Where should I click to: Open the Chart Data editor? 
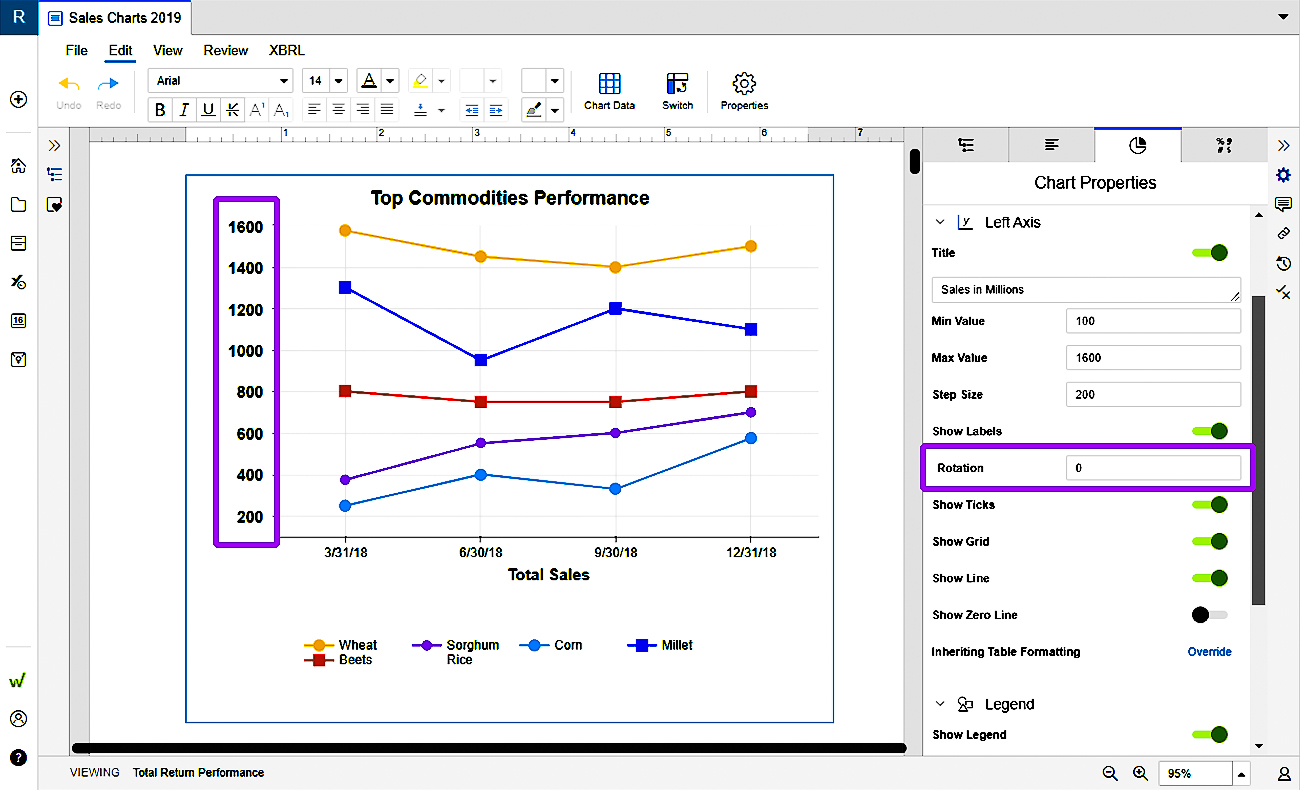click(609, 90)
